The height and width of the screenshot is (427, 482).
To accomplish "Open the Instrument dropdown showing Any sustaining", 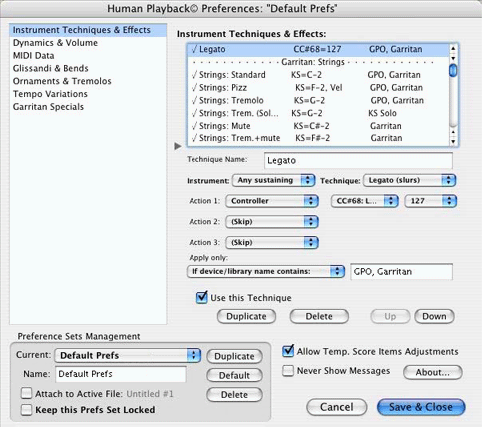I will (273, 180).
